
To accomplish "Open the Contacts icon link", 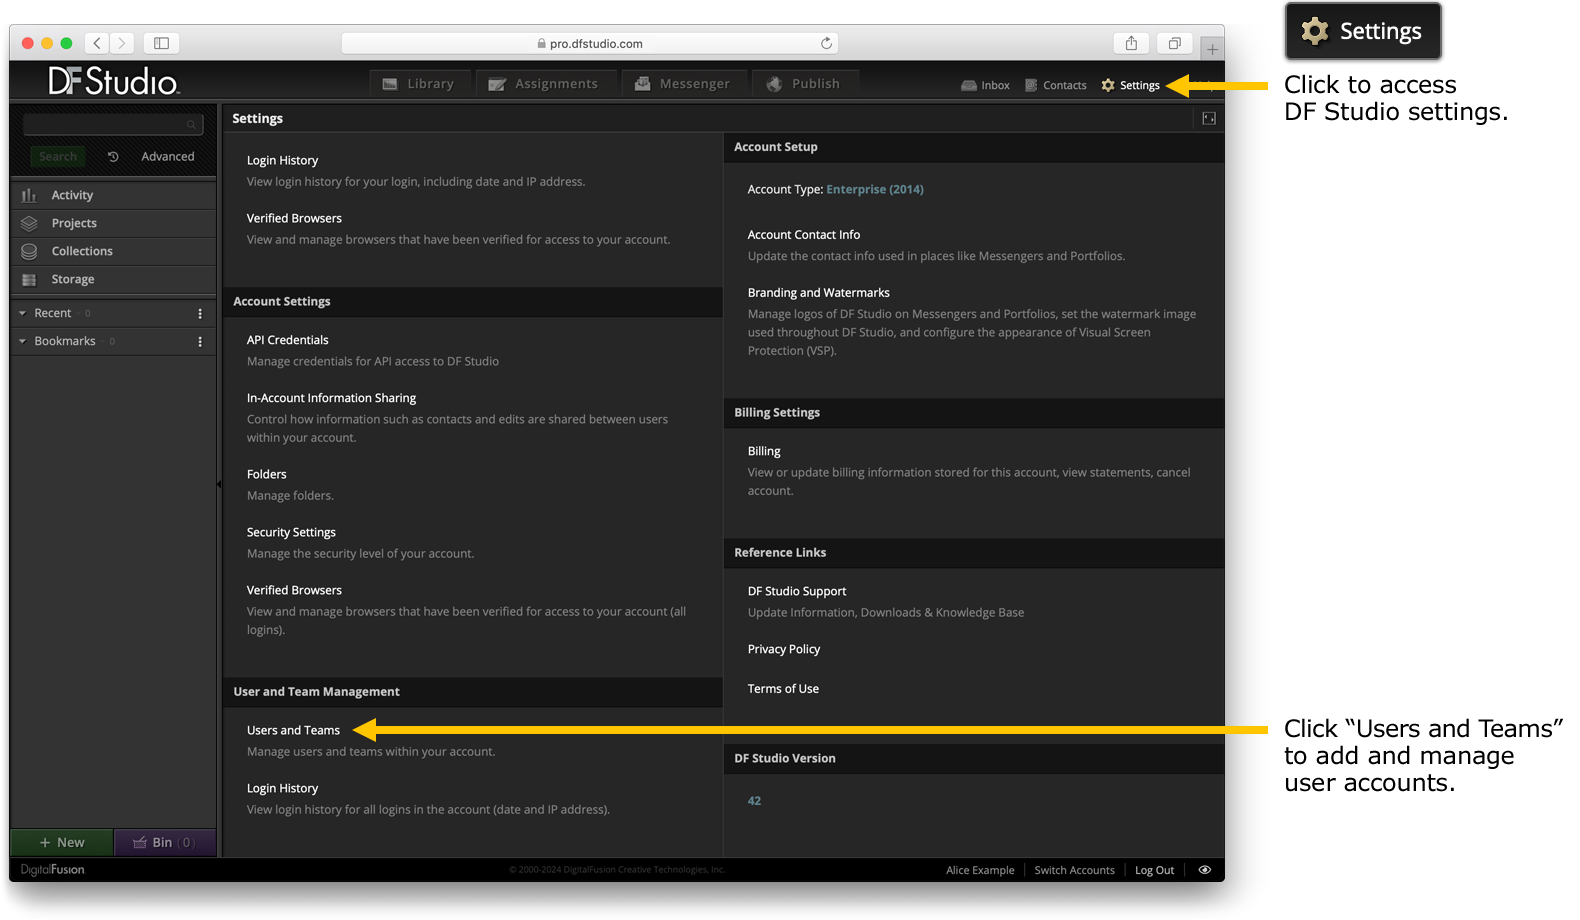I will (1031, 86).
